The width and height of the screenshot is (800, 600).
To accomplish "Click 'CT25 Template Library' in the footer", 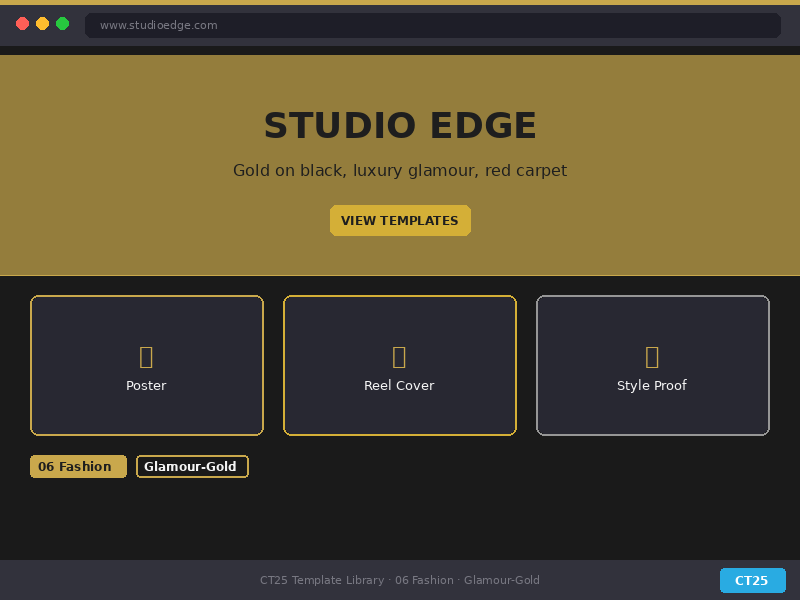I will click(x=321, y=581).
